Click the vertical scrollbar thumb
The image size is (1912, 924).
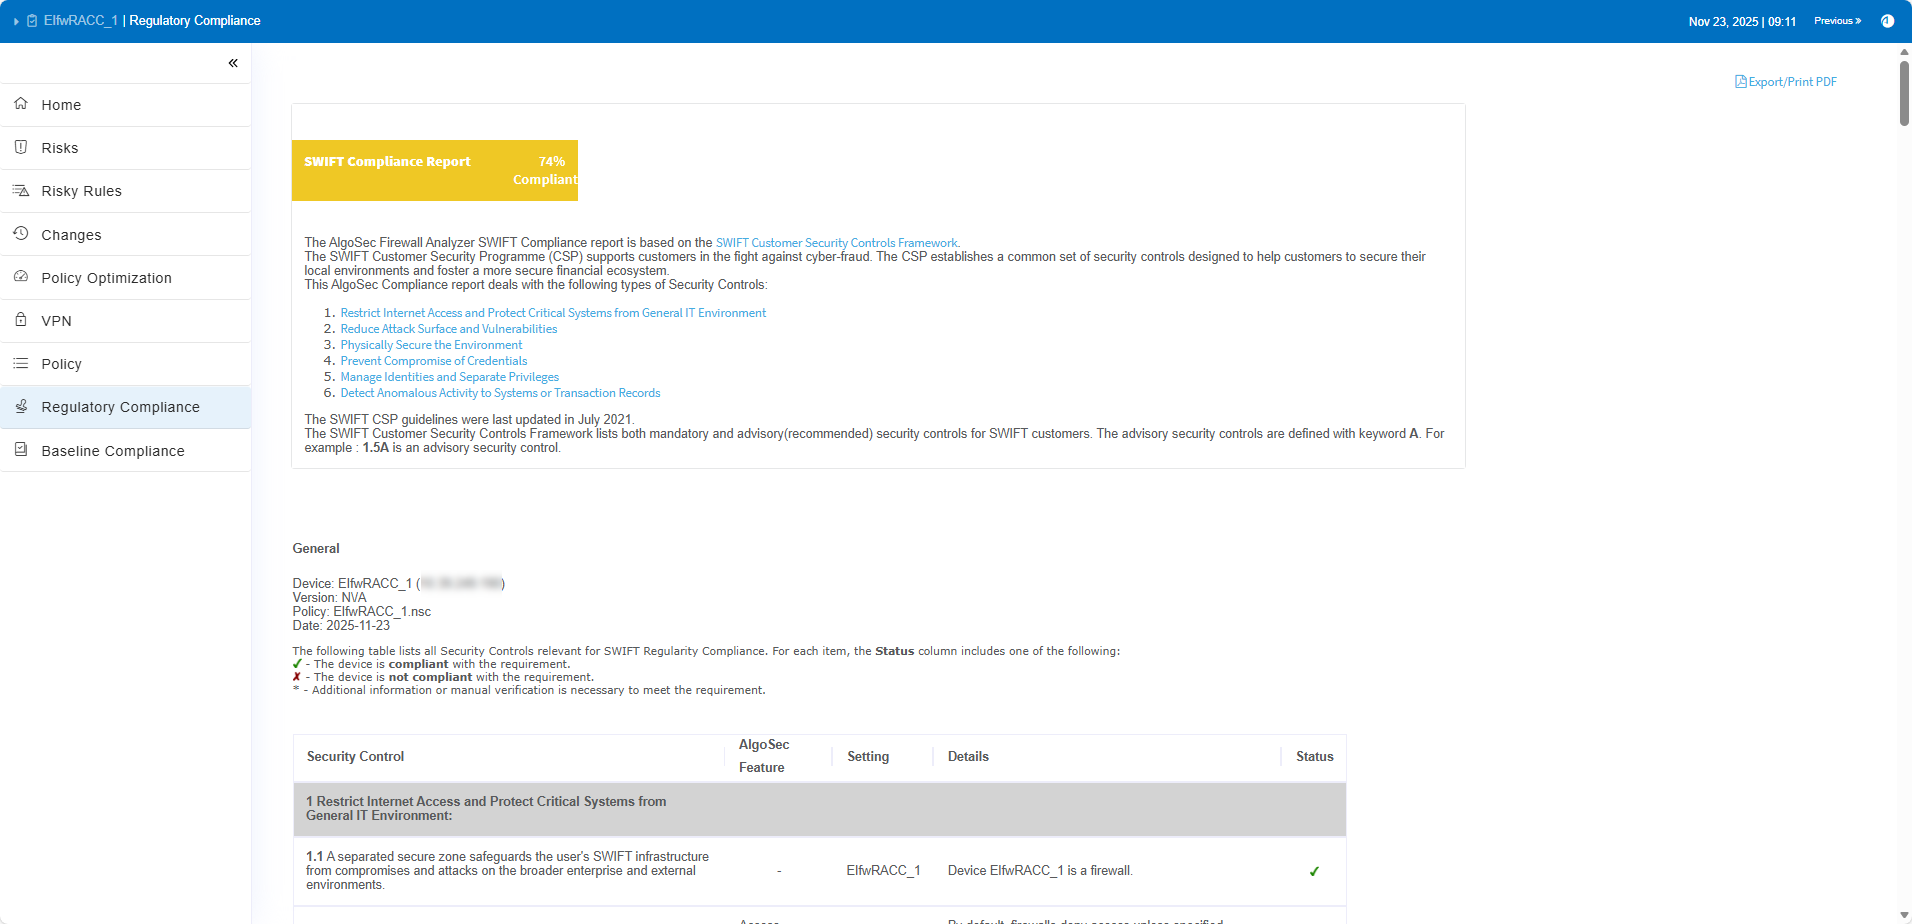(1904, 93)
